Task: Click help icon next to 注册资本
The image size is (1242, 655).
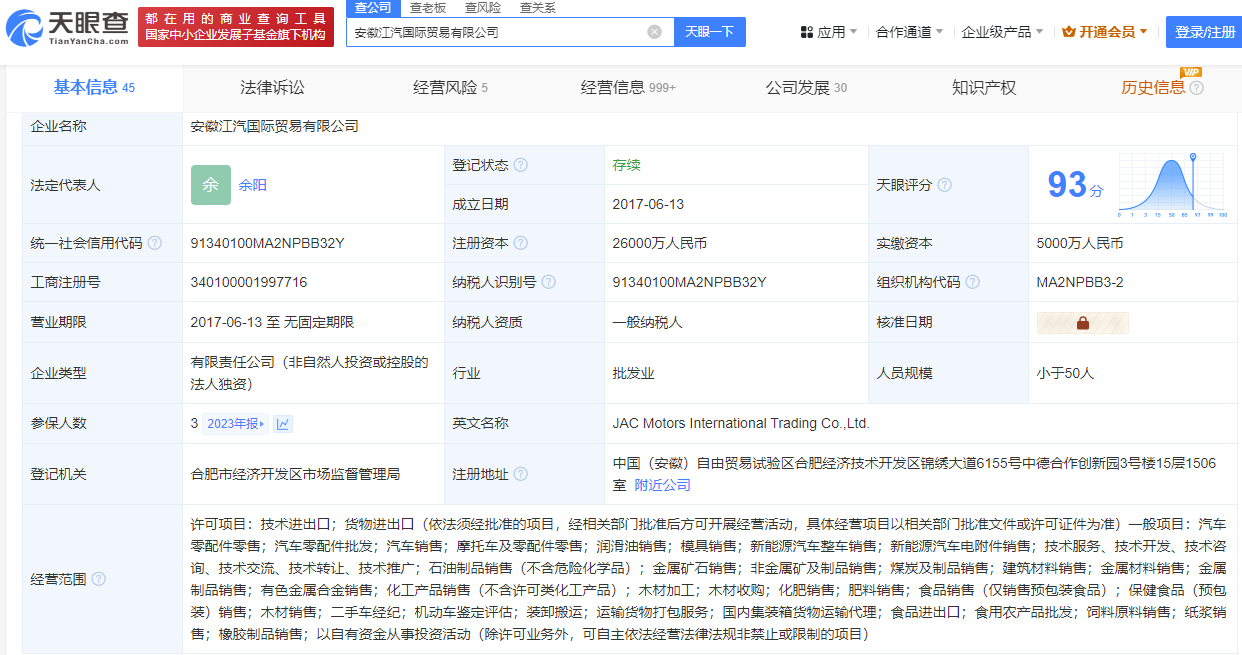Action: (521, 243)
